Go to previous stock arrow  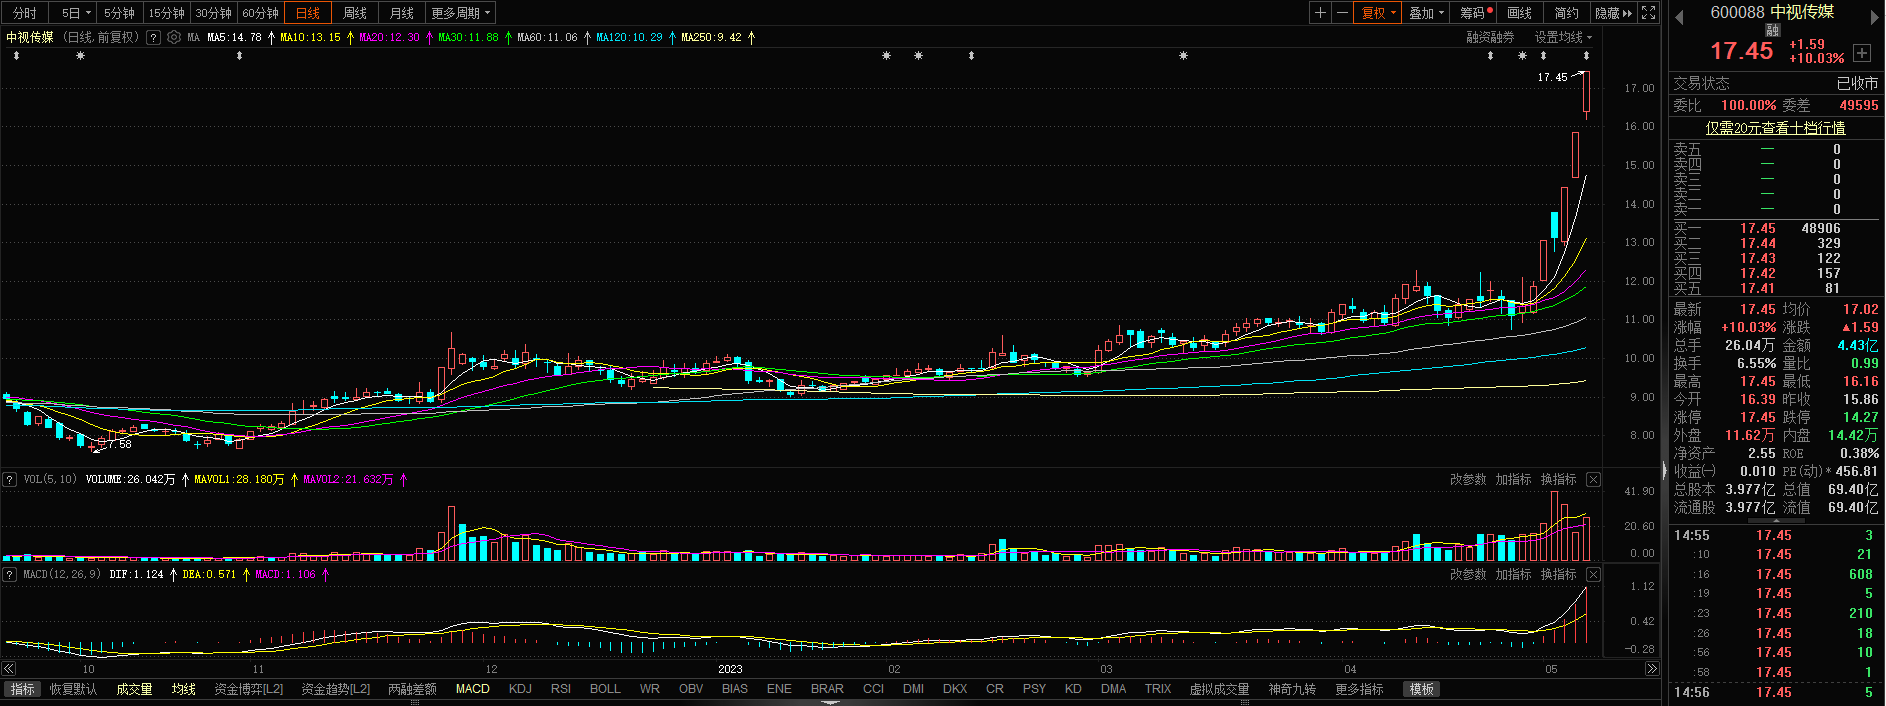[1679, 16]
